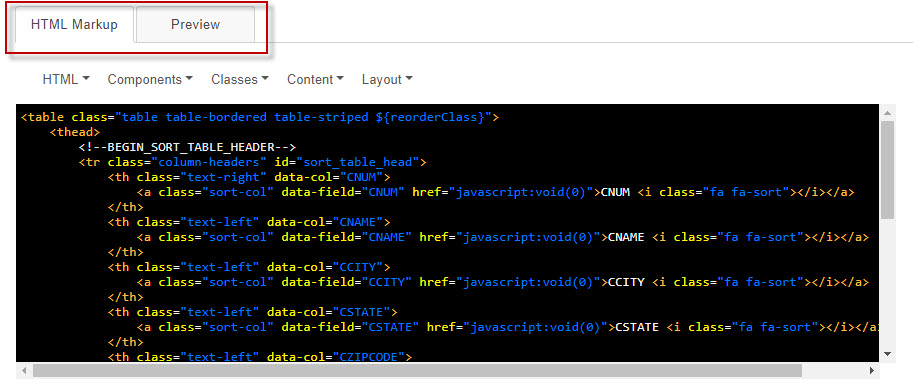Click the horizontal scrollbar right arrow

[872, 370]
